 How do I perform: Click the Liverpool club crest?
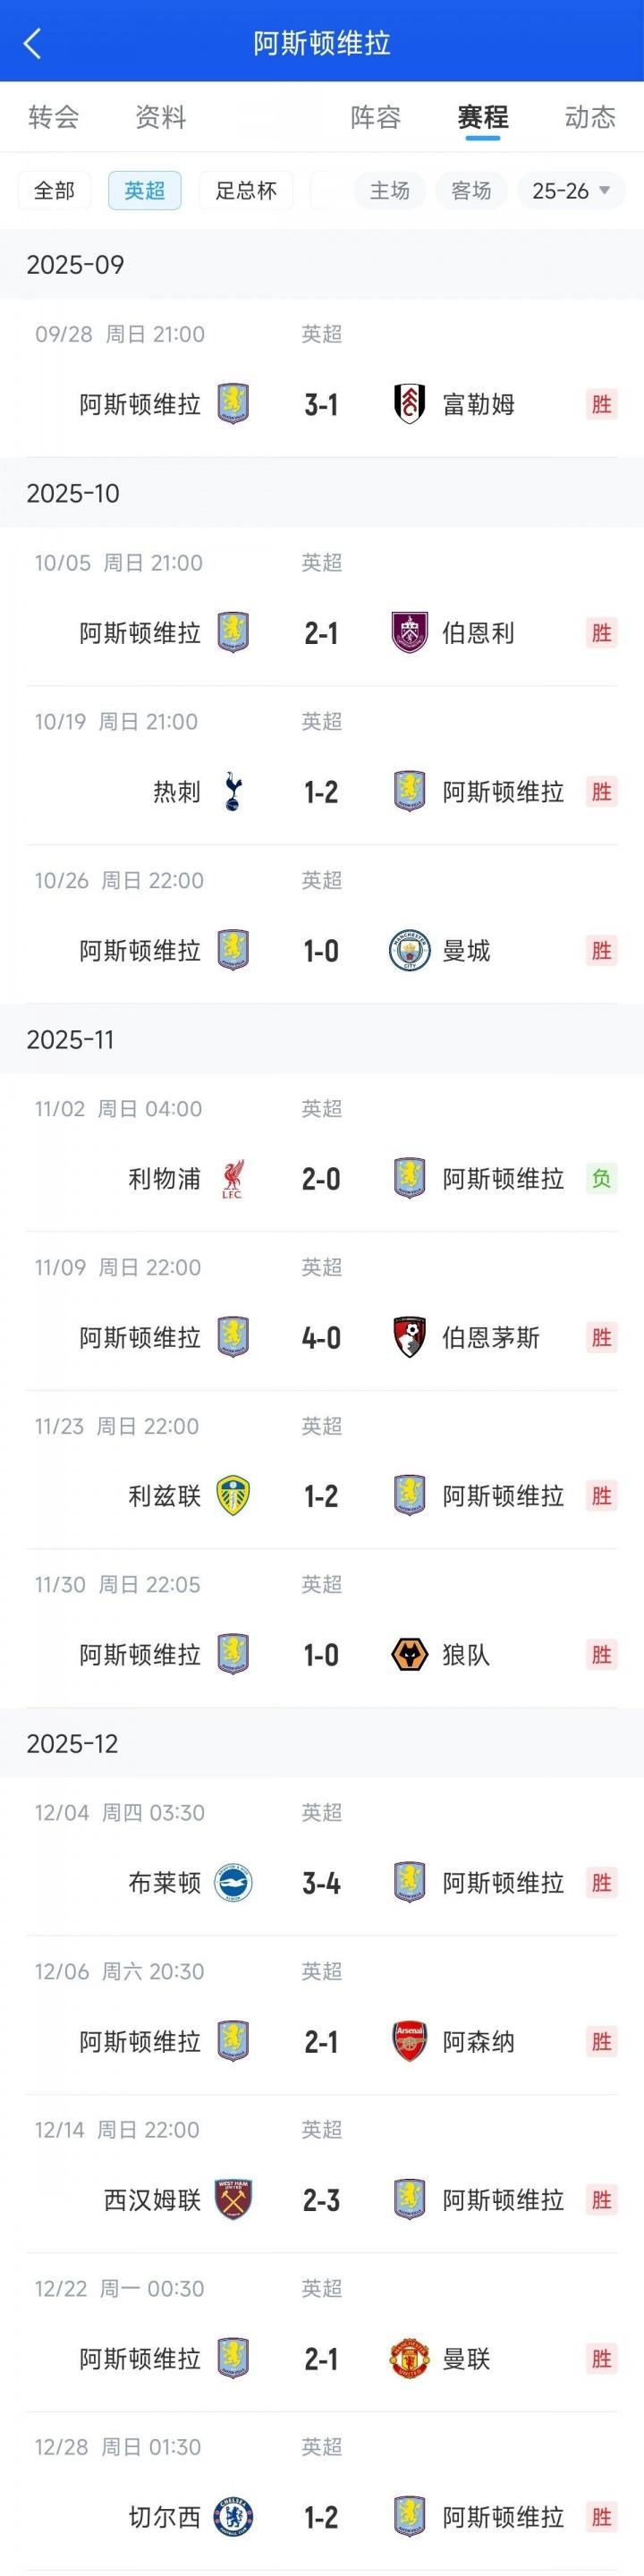pyautogui.click(x=233, y=1179)
